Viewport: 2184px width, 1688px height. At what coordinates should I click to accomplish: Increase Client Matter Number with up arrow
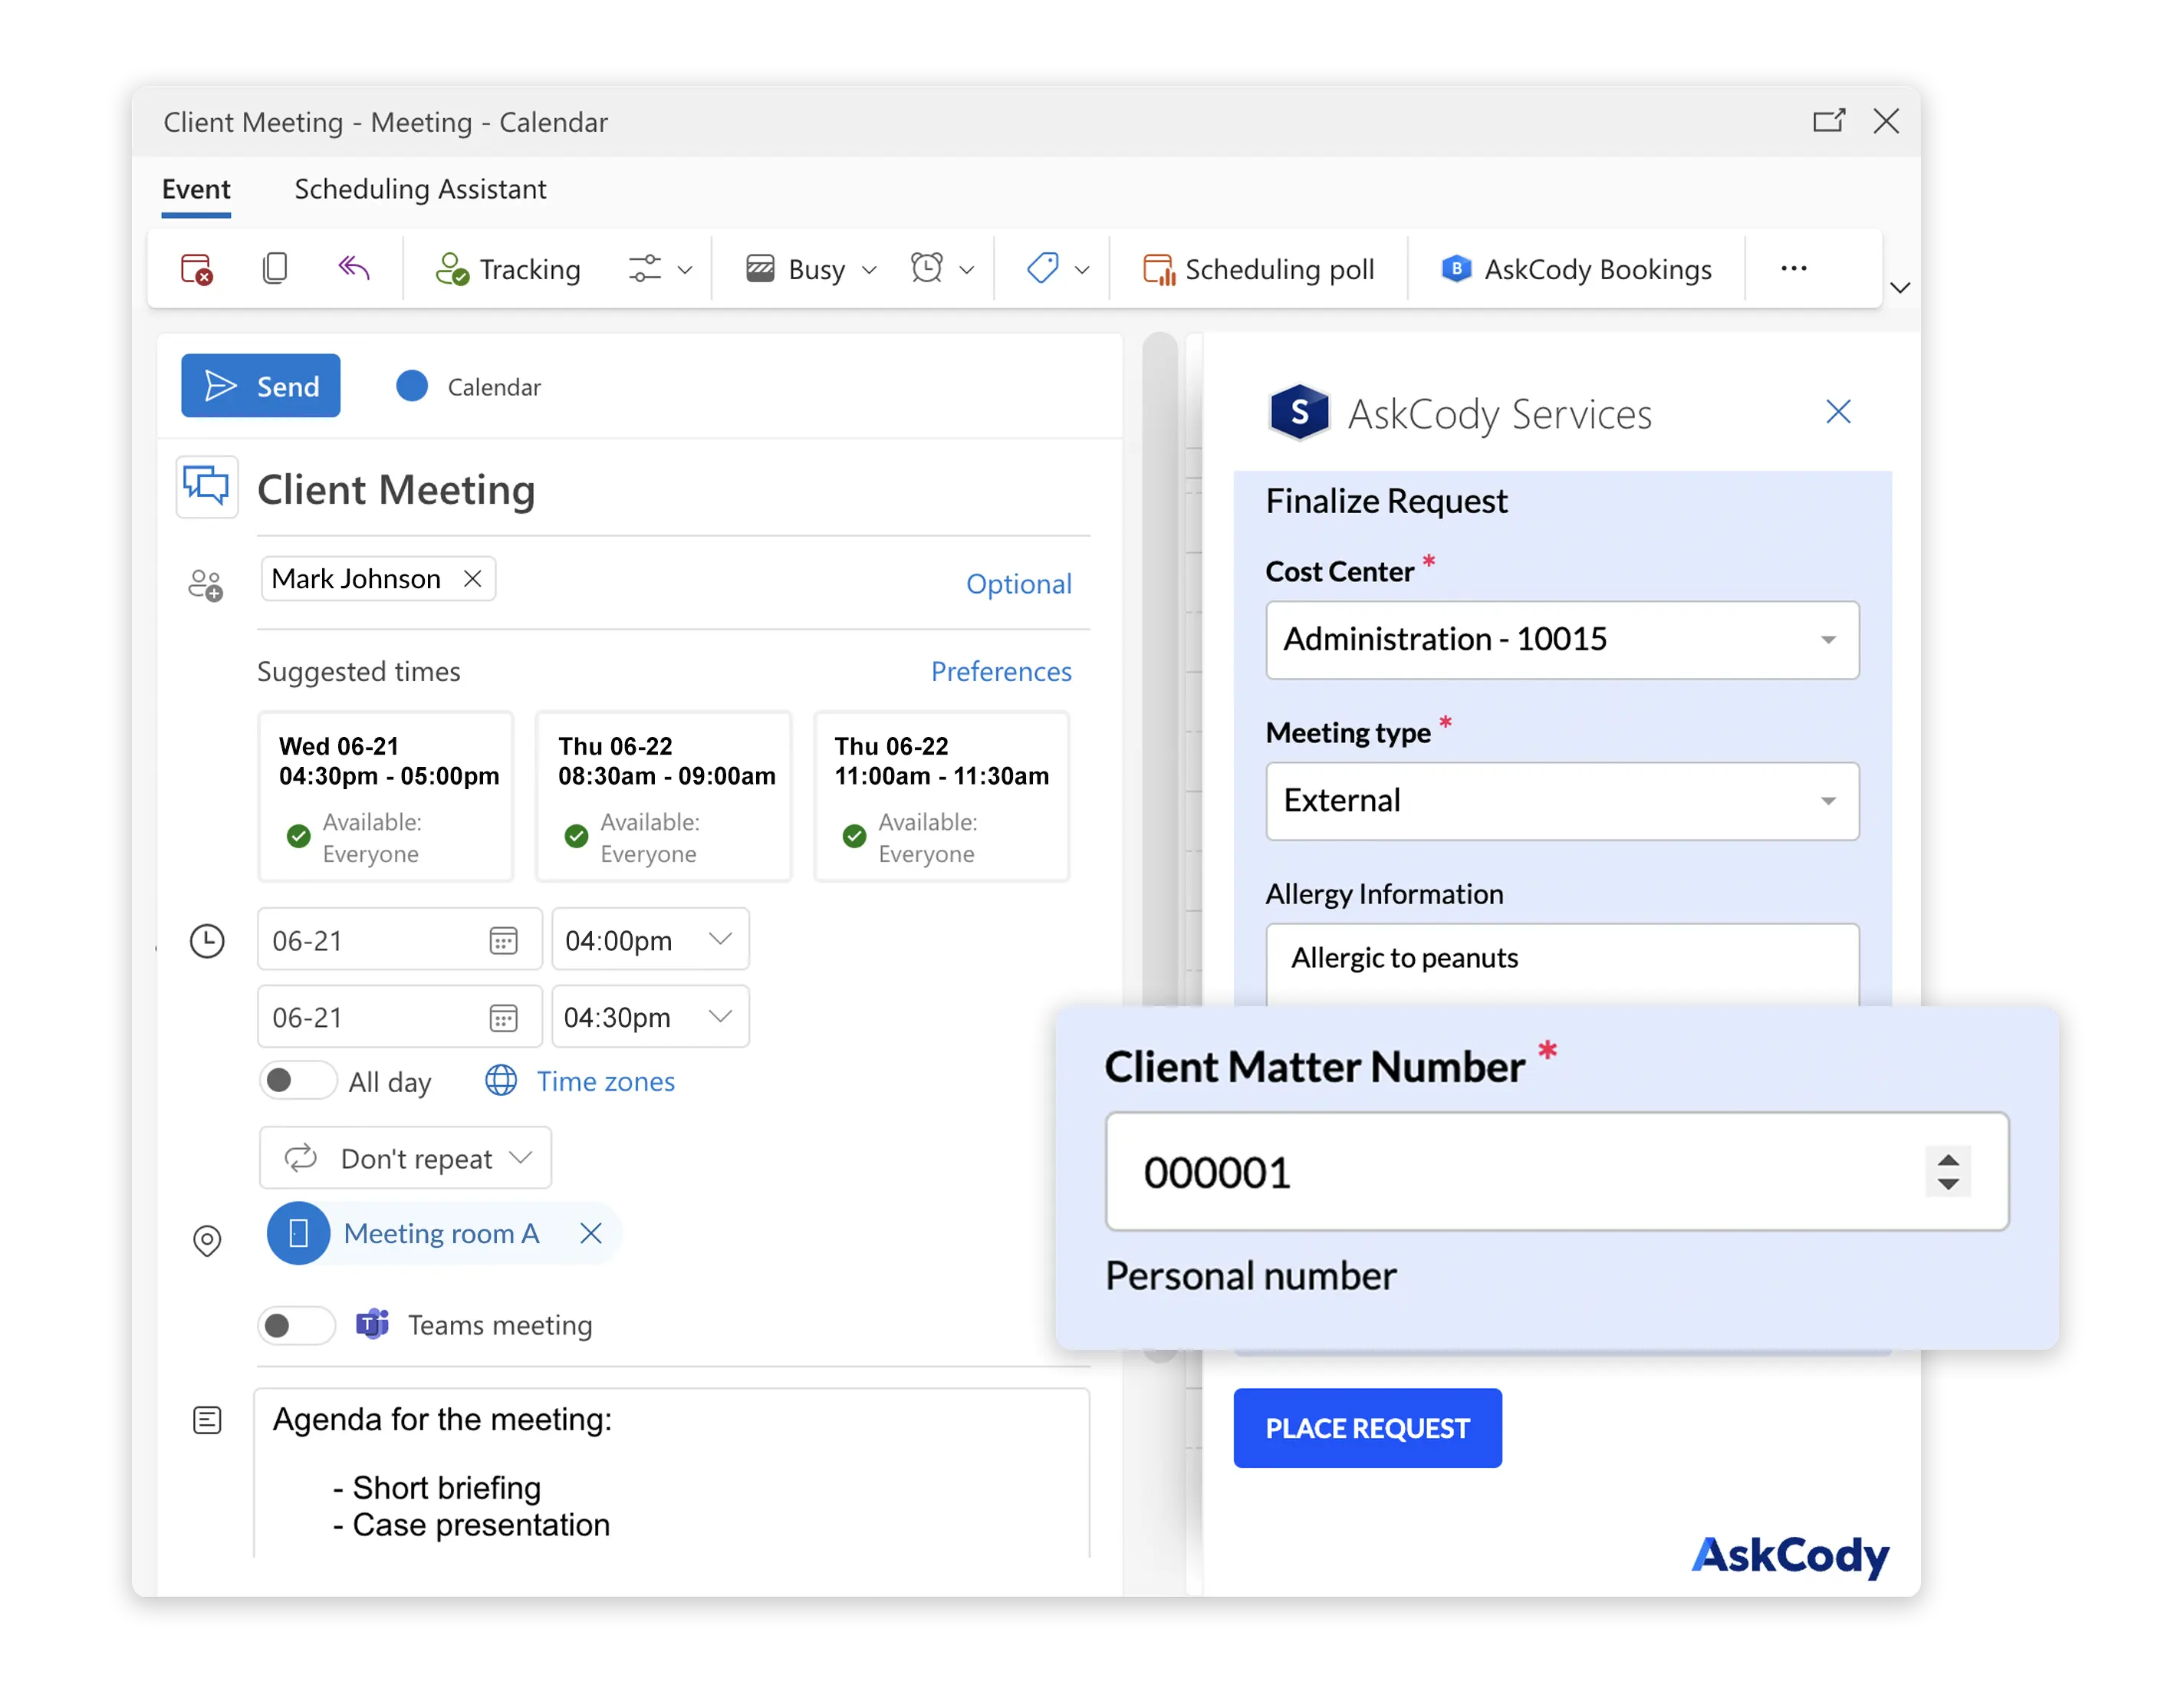pos(1948,1160)
